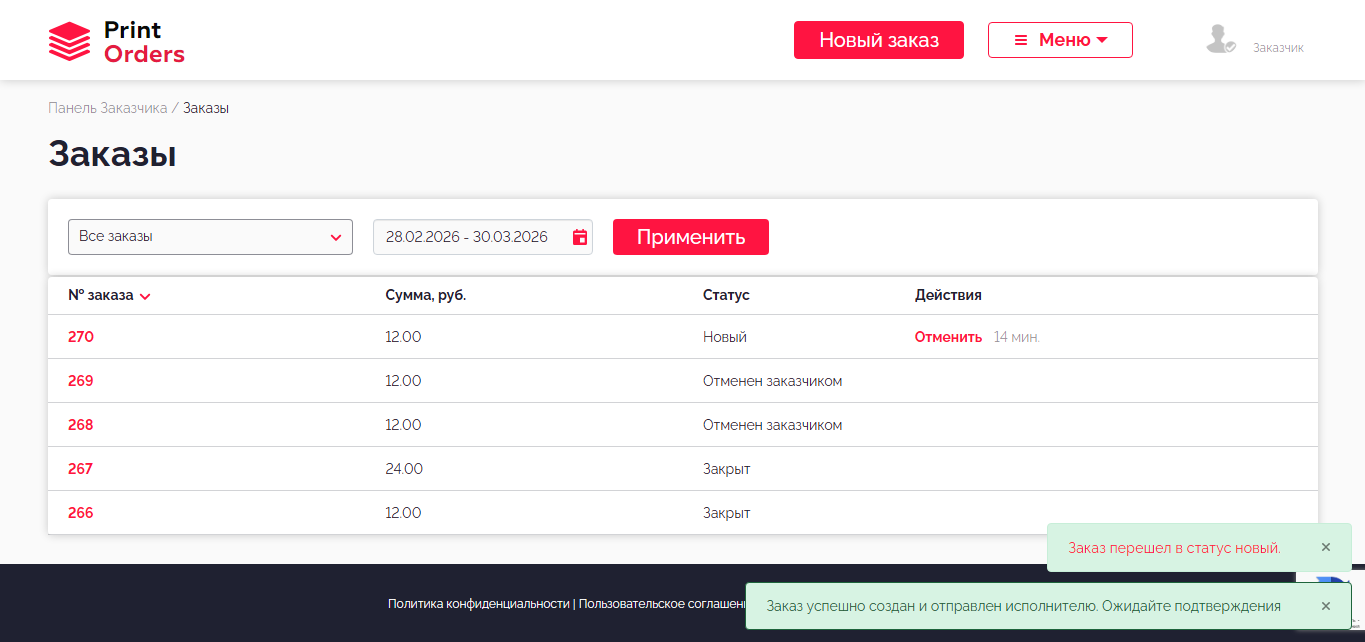
Task: Open 'Политика конфиденциальности' footer link
Action: click(479, 604)
